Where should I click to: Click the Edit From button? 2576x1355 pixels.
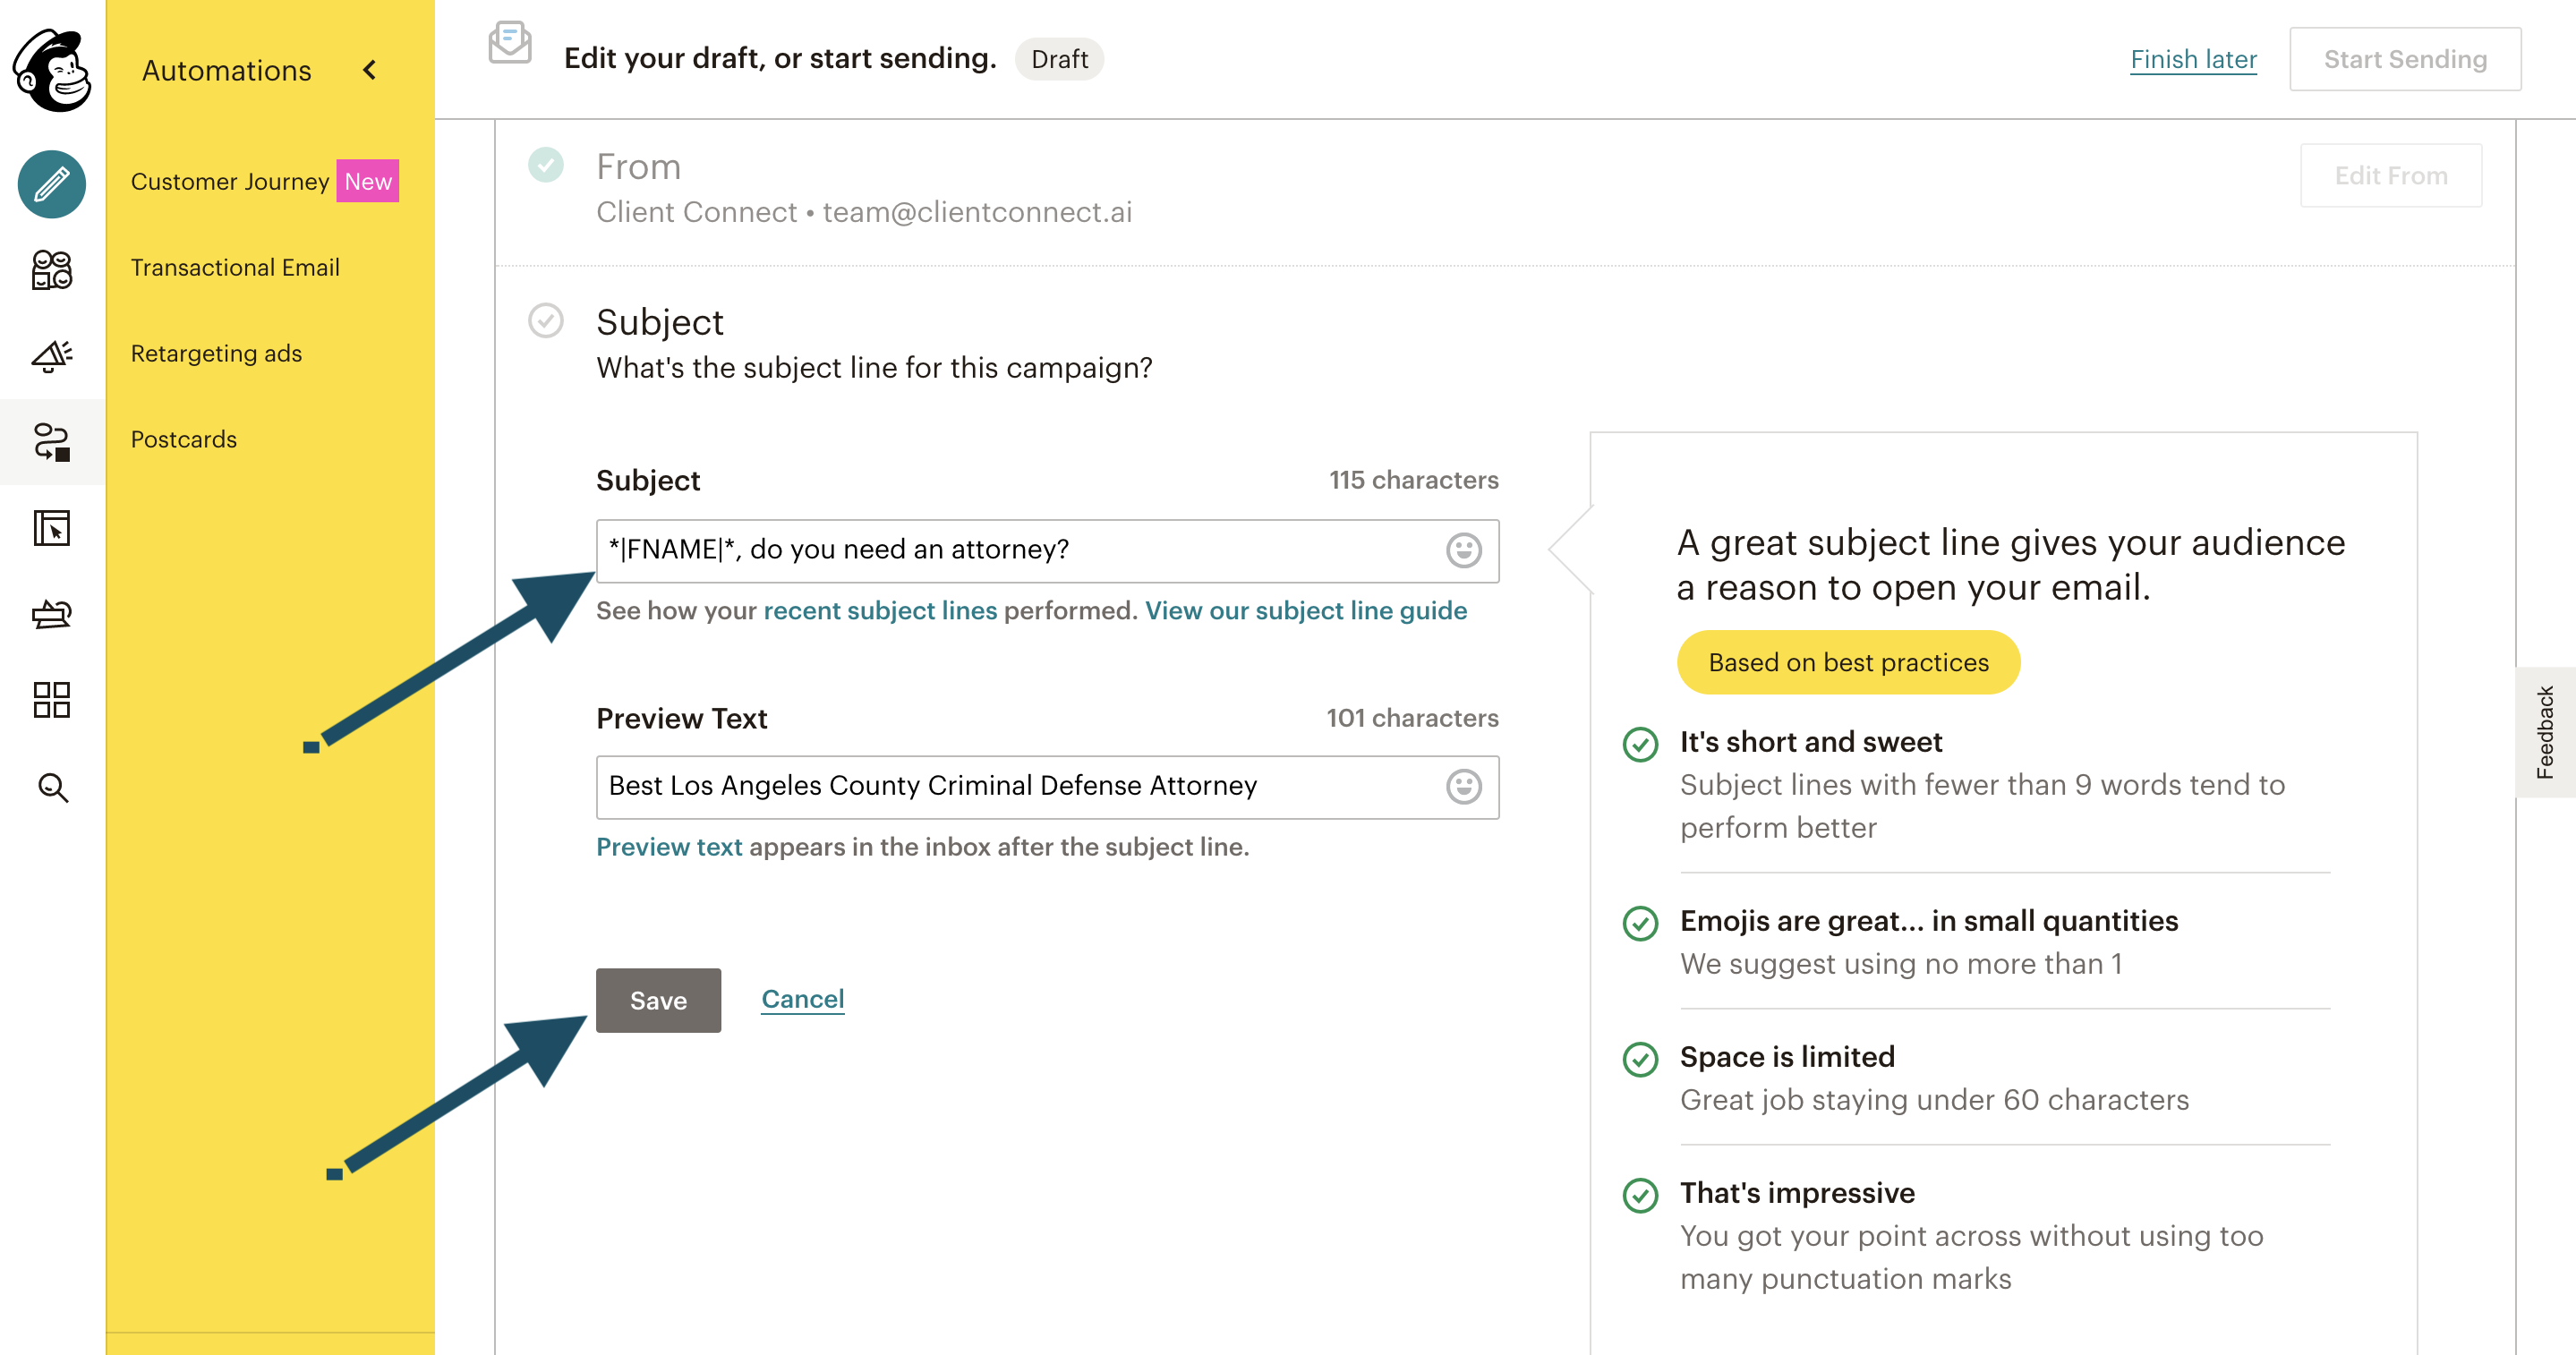[x=2391, y=175]
